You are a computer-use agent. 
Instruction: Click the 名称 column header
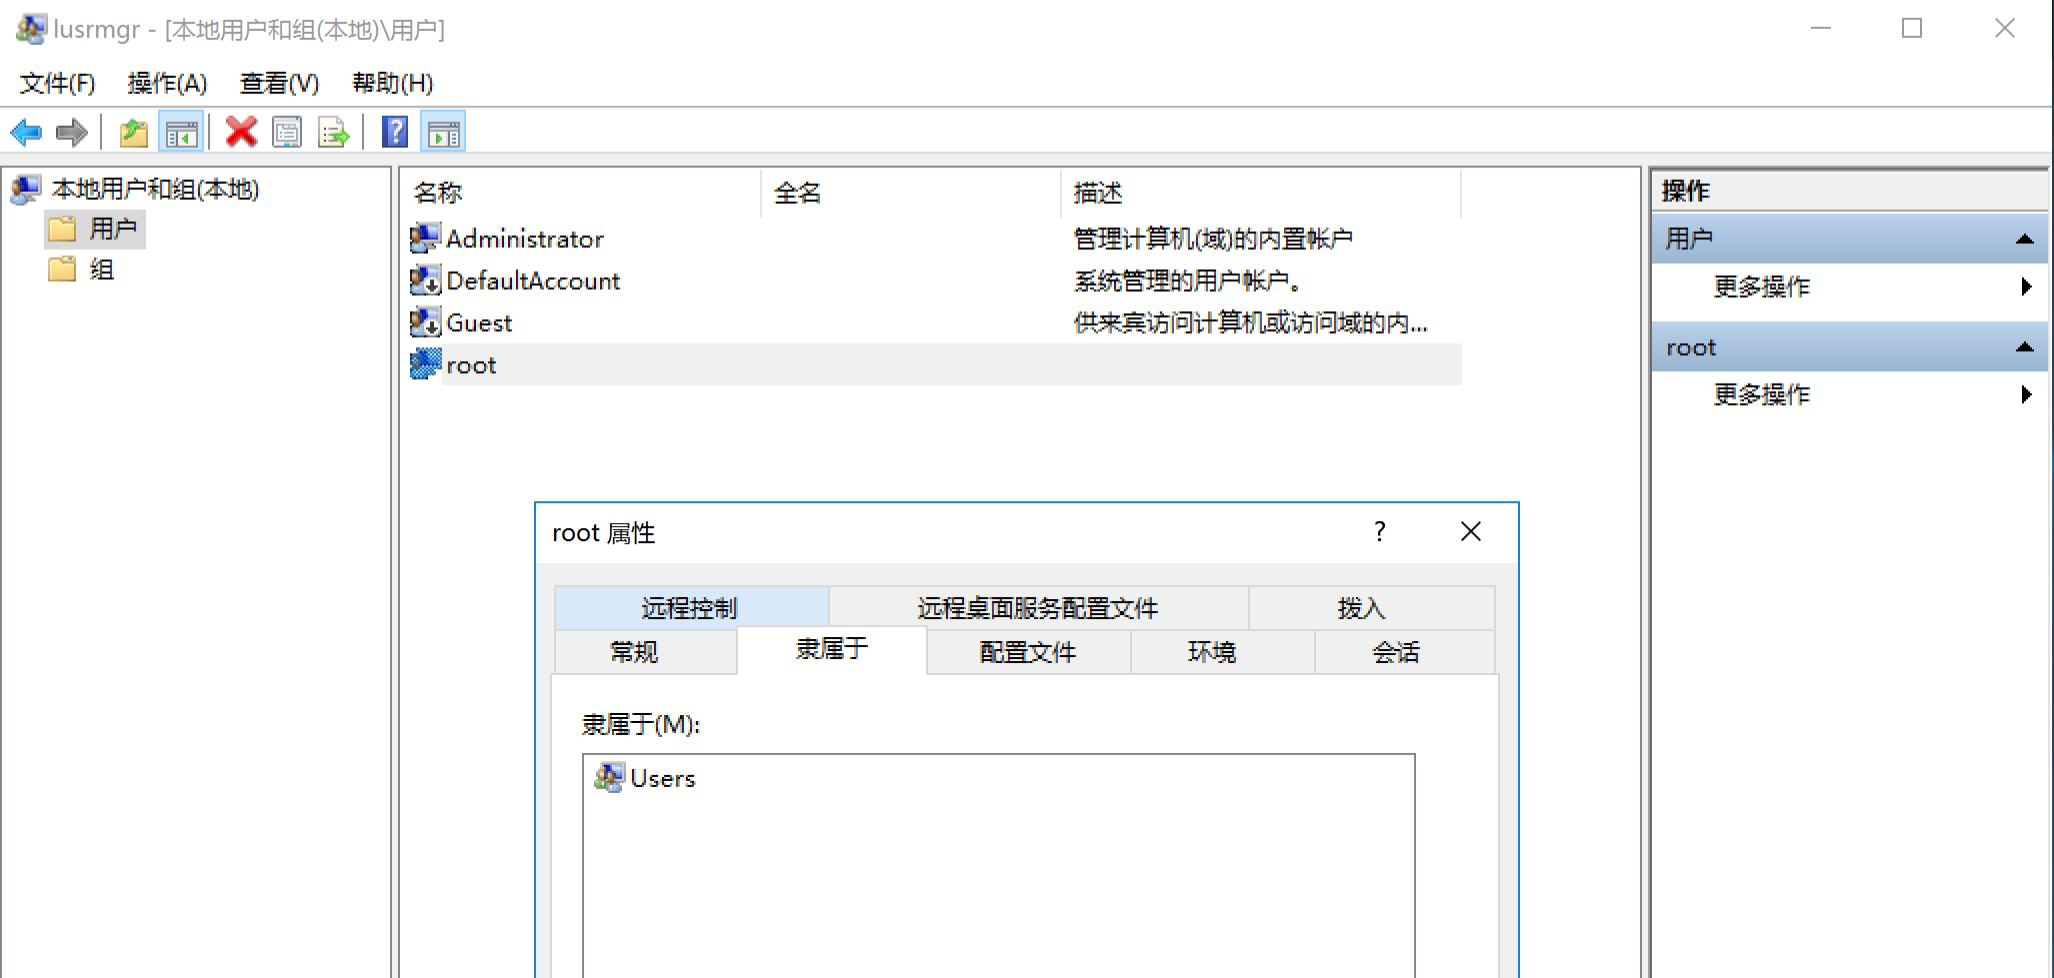coord(438,193)
